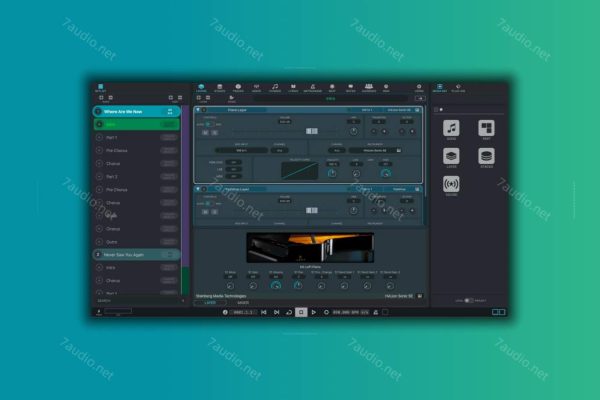
Task: Switch to the Layer tab at bottom
Action: point(210,303)
